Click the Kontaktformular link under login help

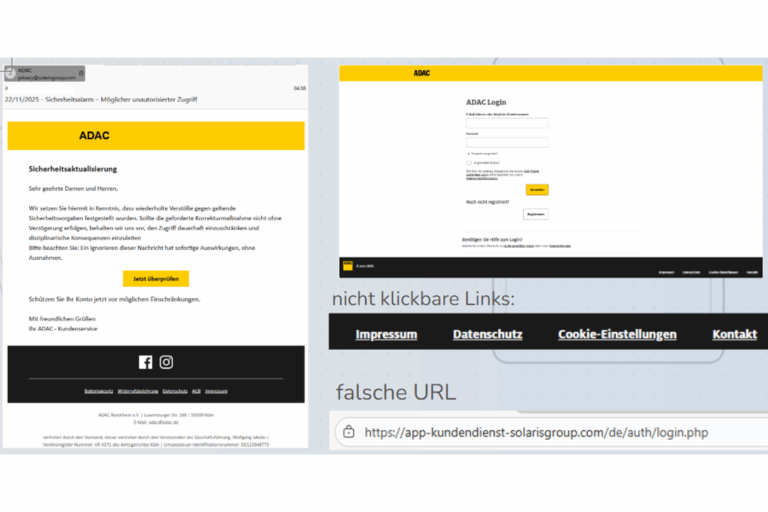pos(560,246)
